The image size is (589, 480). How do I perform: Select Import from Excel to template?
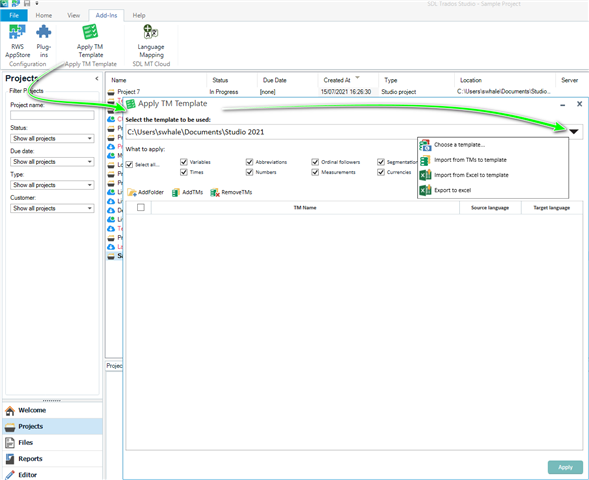tap(492, 175)
